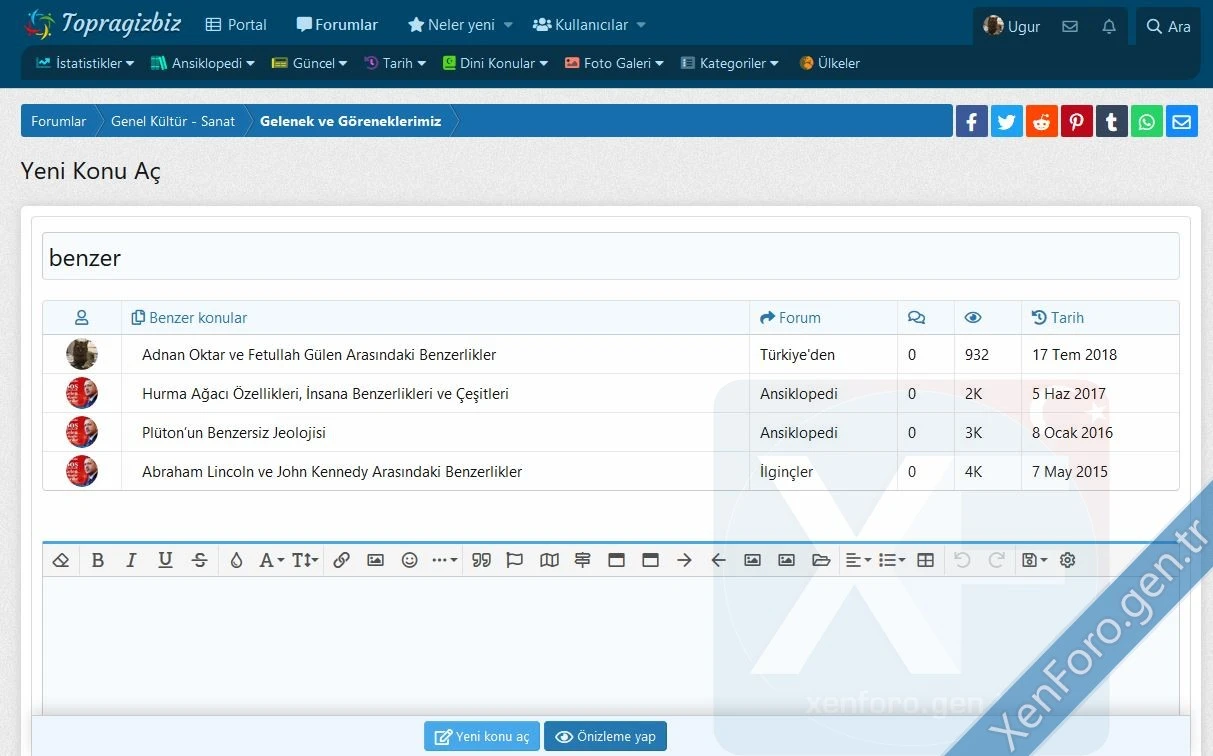Image resolution: width=1213 pixels, height=756 pixels.
Task: Open the text color droplet picker
Action: click(236, 560)
